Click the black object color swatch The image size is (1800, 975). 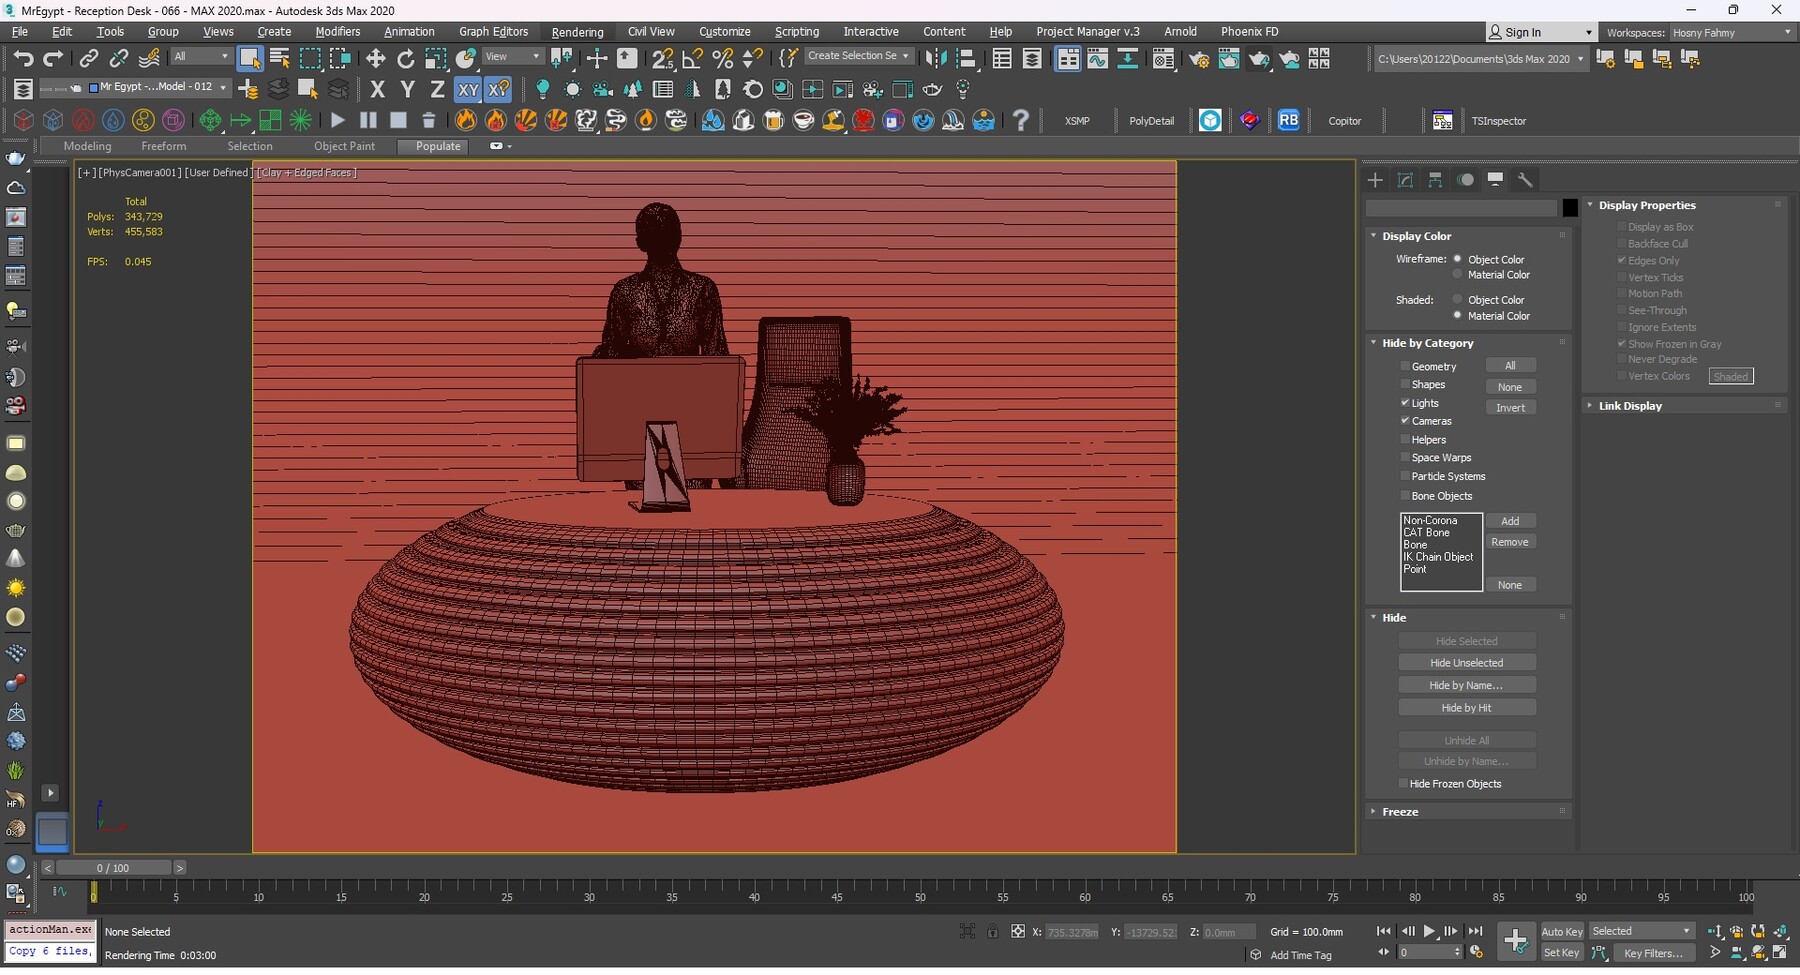click(1570, 208)
